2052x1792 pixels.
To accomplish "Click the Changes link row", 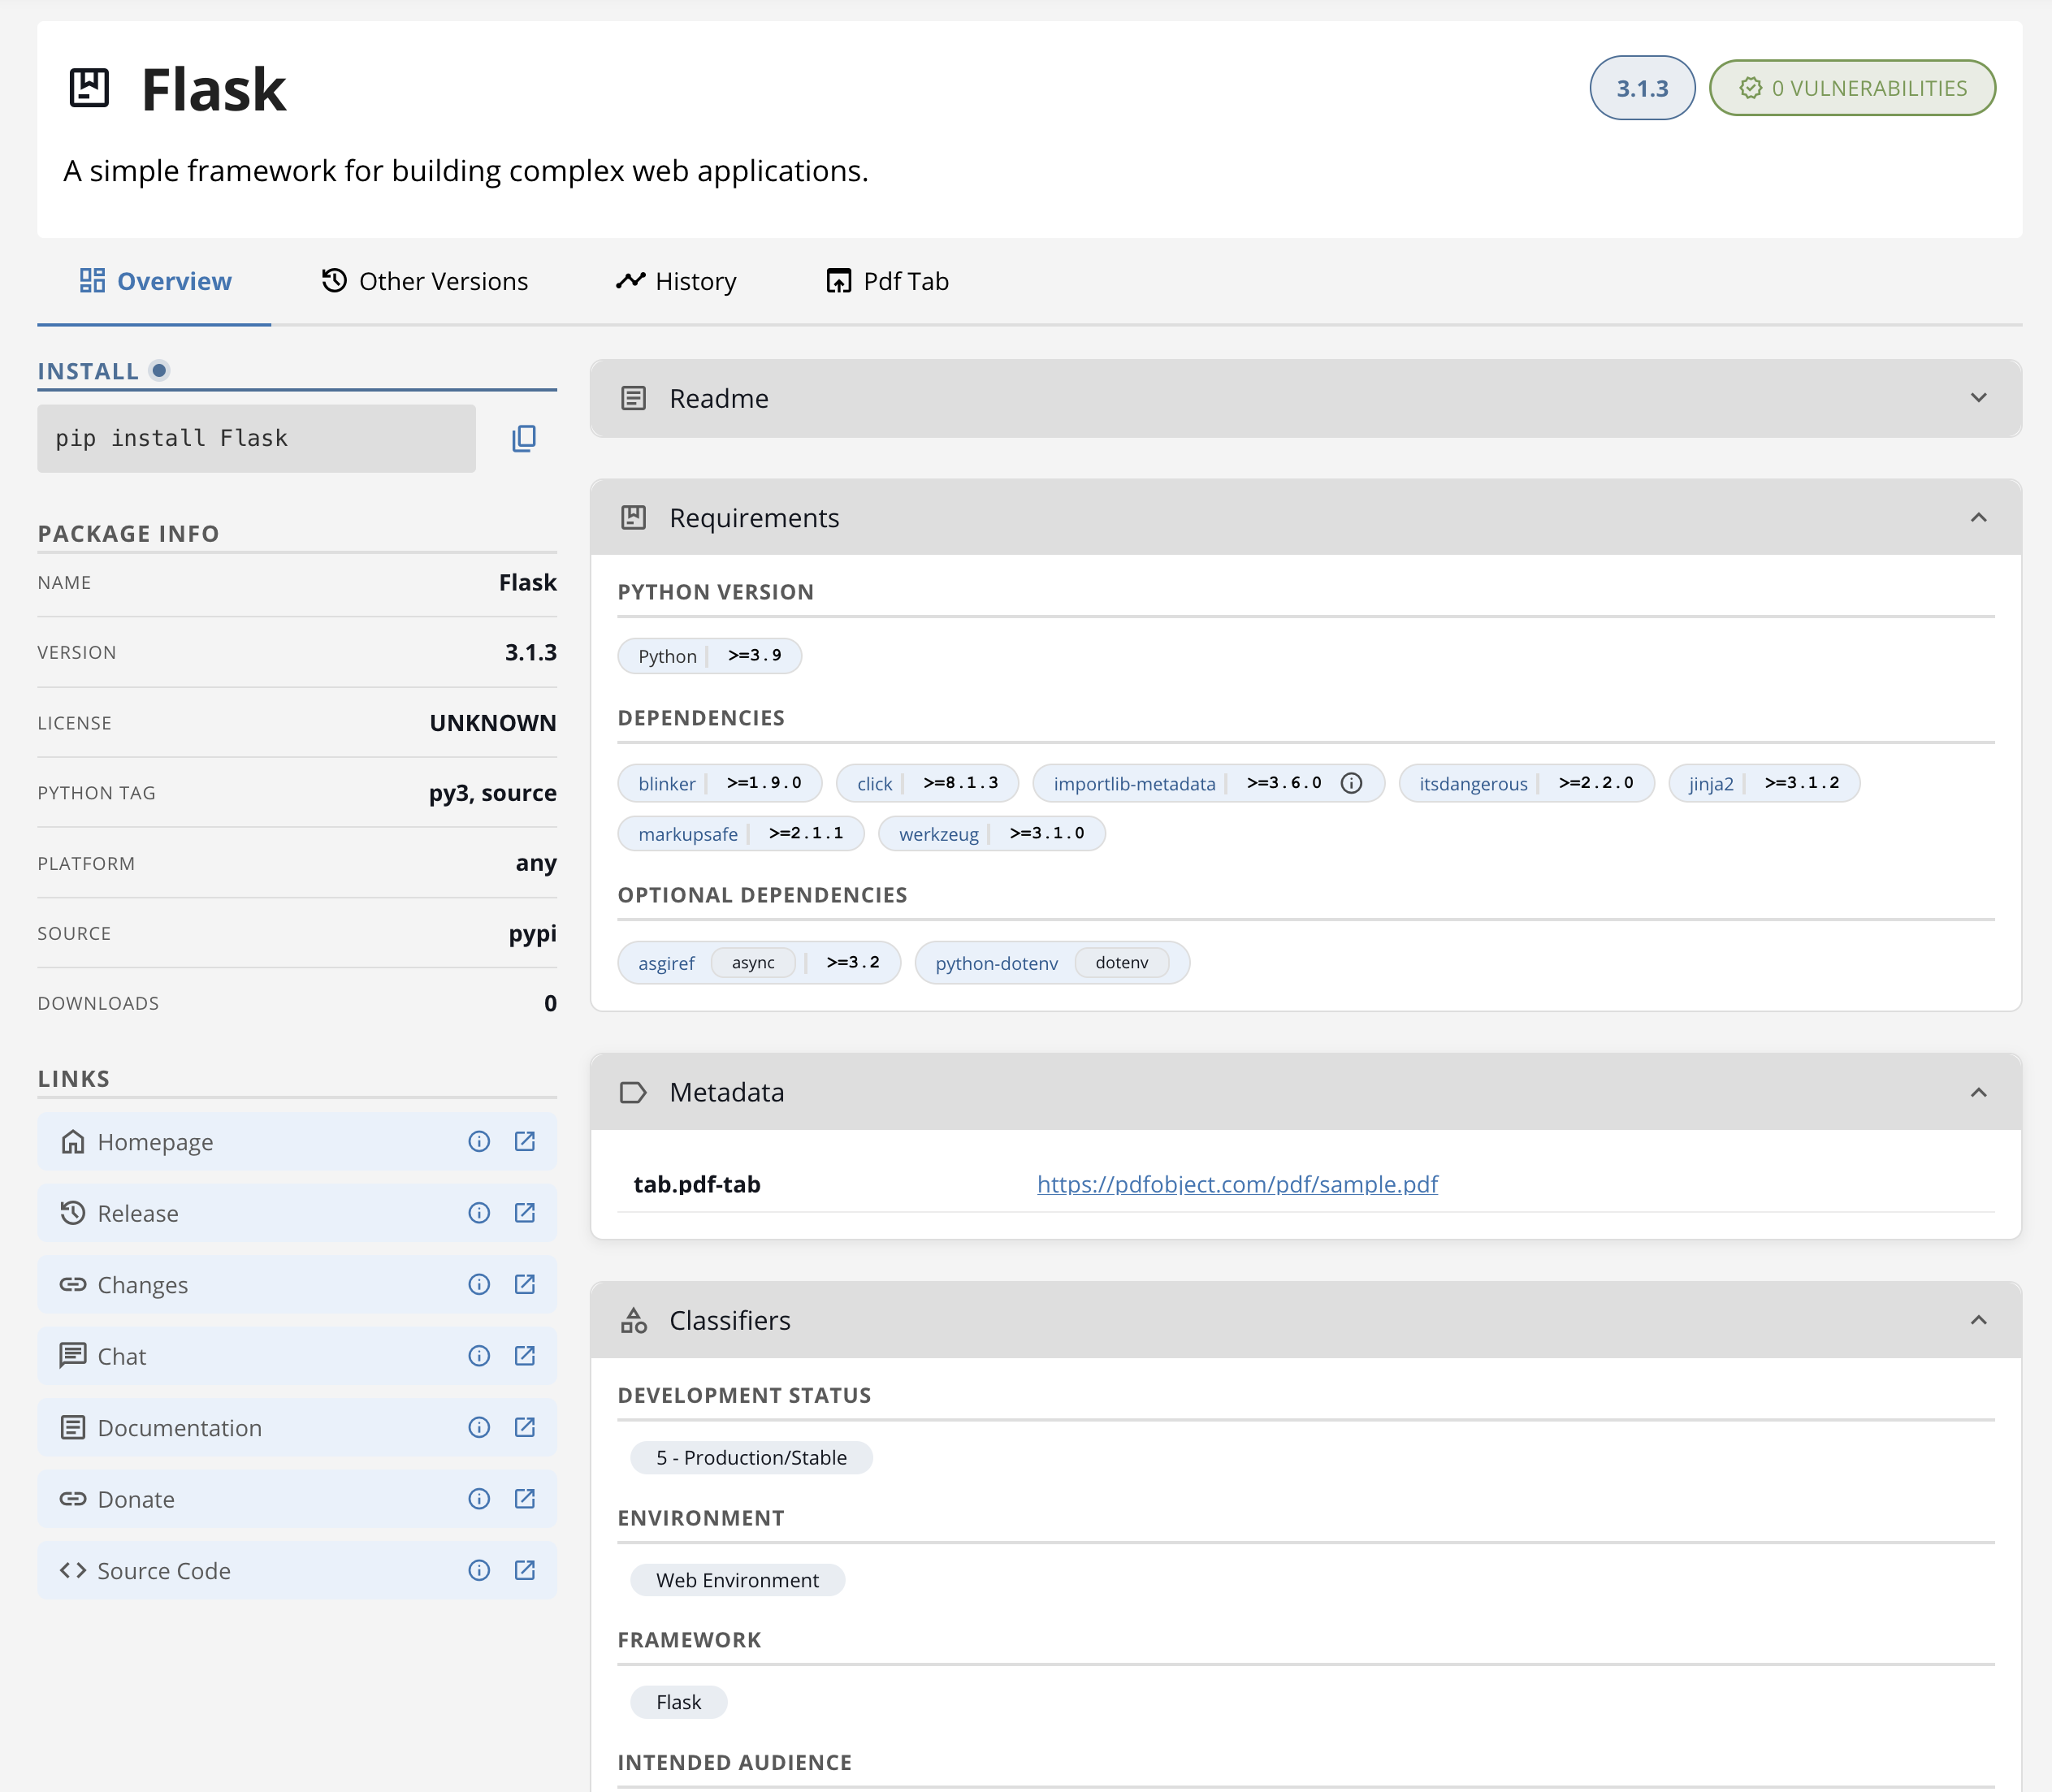I will point(297,1284).
